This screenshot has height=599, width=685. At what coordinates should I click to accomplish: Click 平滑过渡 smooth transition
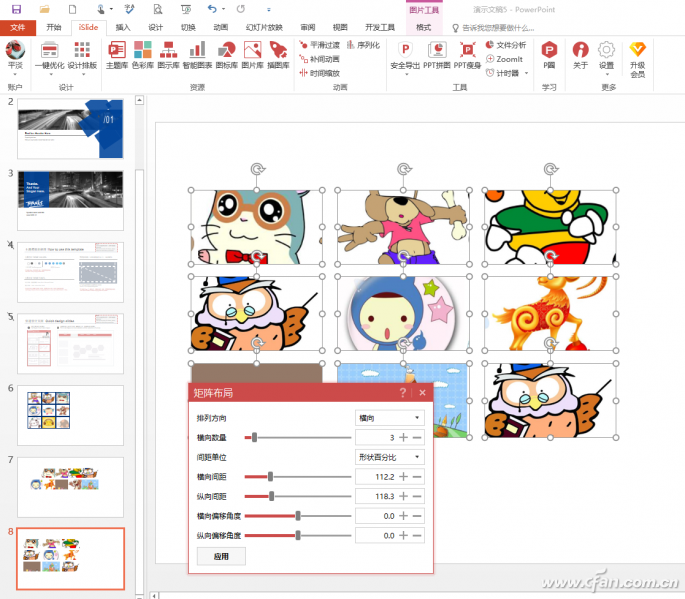point(319,45)
